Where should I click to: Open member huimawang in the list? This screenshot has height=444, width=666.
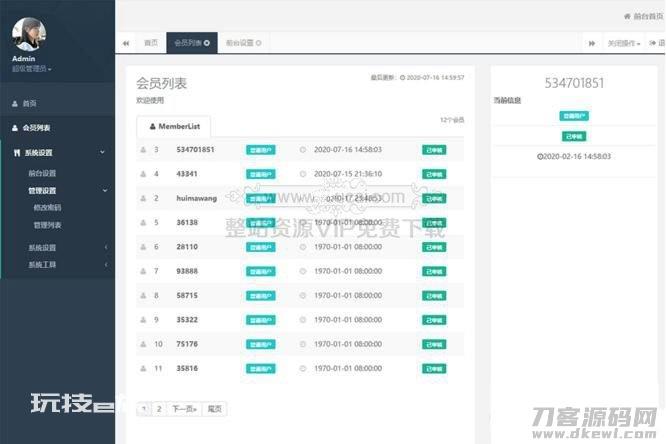197,198
